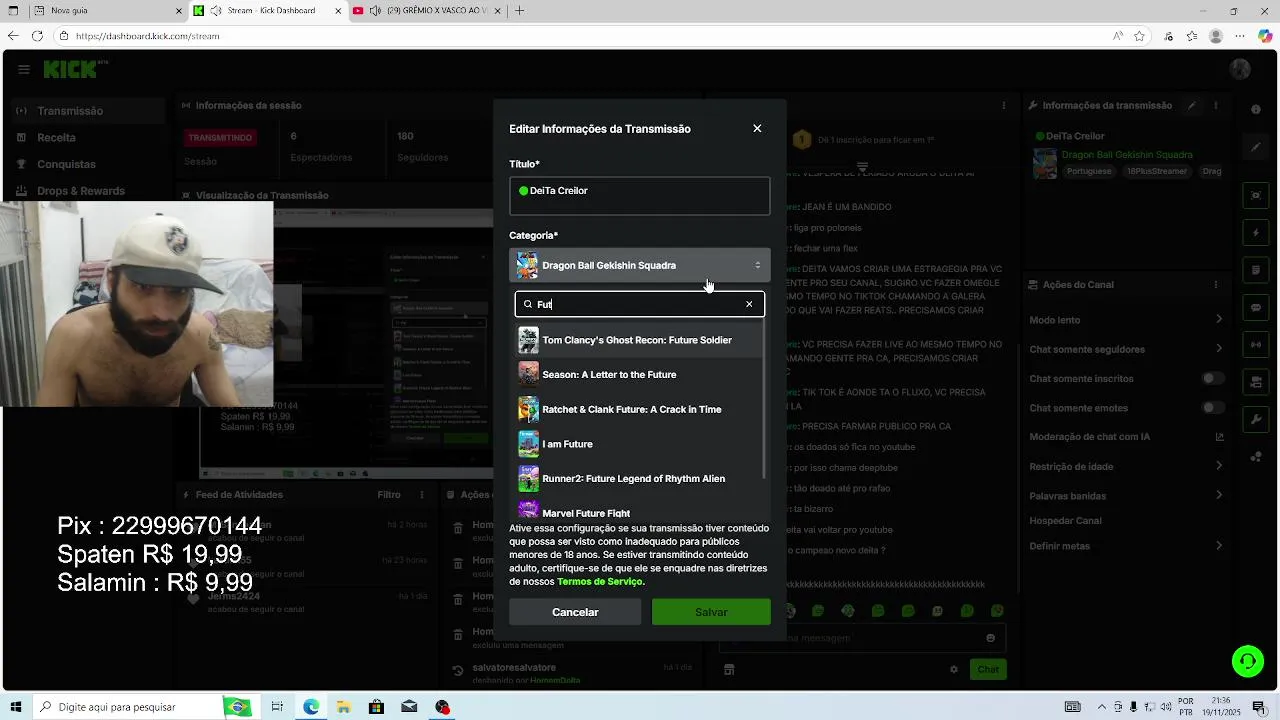The height and width of the screenshot is (720, 1280).
Task: Click the magnifier icon in category search
Action: coord(528,304)
